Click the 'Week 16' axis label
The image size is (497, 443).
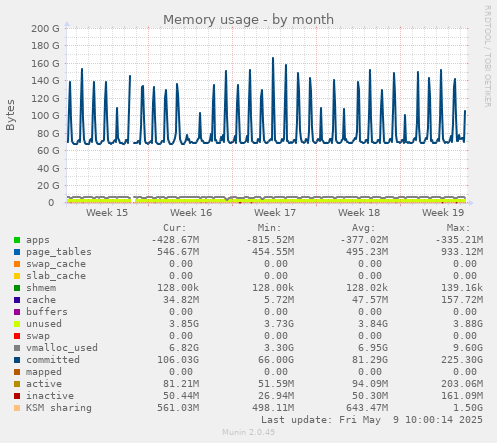[x=191, y=213]
